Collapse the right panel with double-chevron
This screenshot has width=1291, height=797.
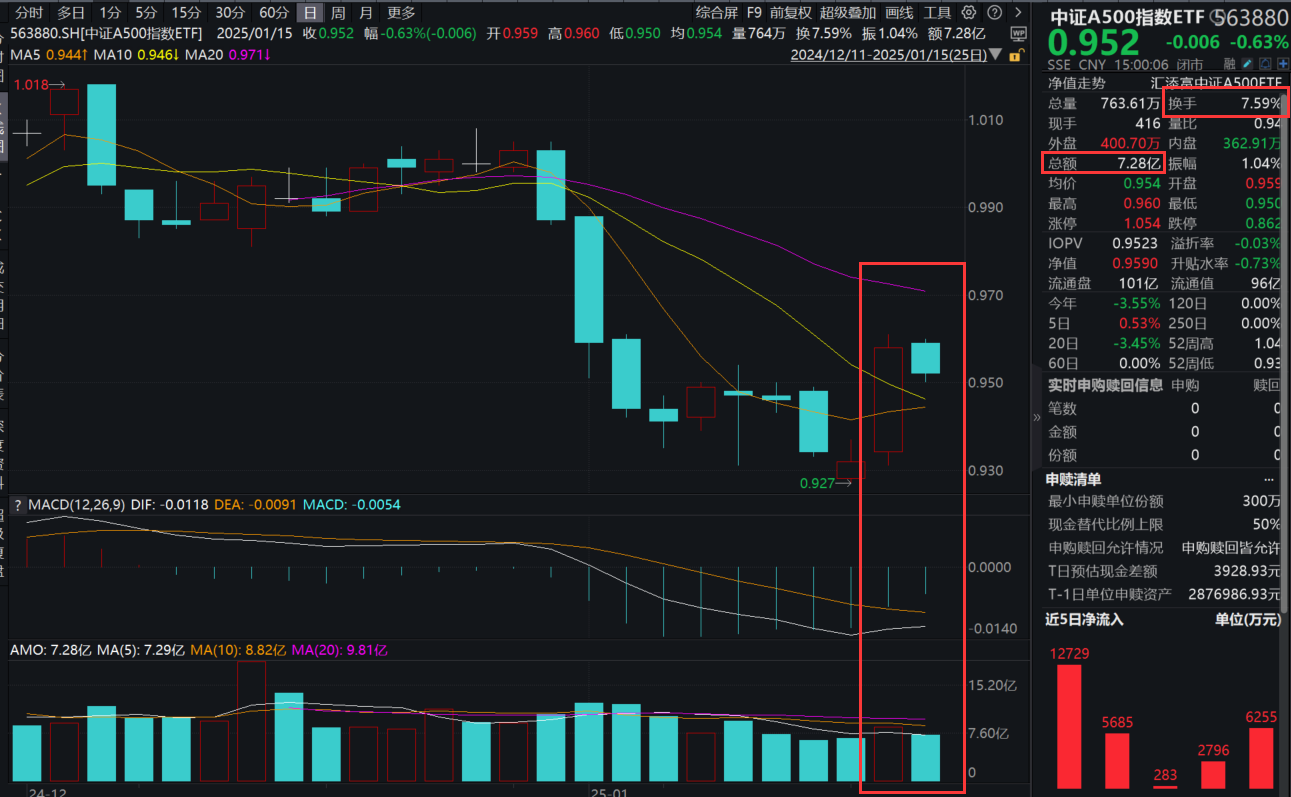click(1036, 418)
